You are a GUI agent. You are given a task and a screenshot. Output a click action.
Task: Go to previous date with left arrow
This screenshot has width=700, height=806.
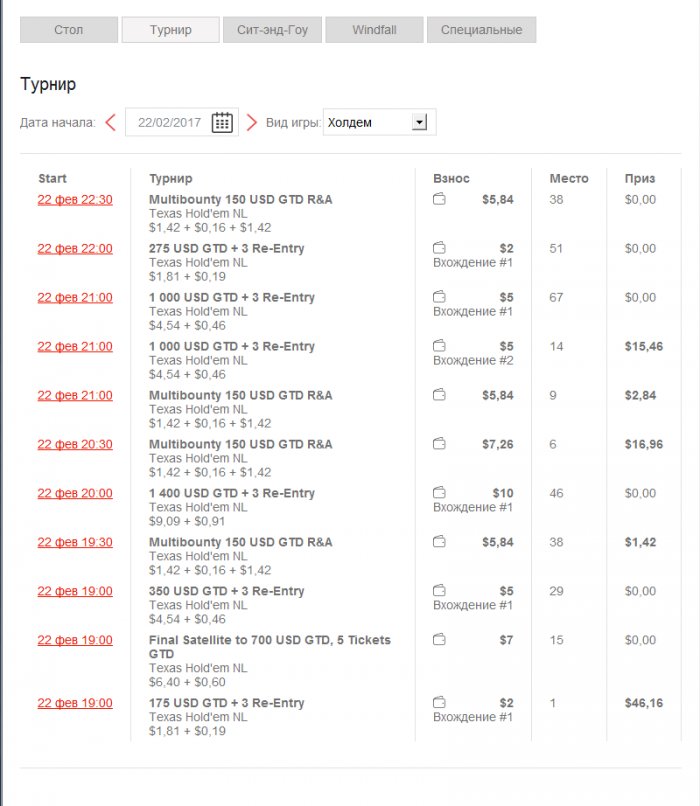click(x=110, y=122)
